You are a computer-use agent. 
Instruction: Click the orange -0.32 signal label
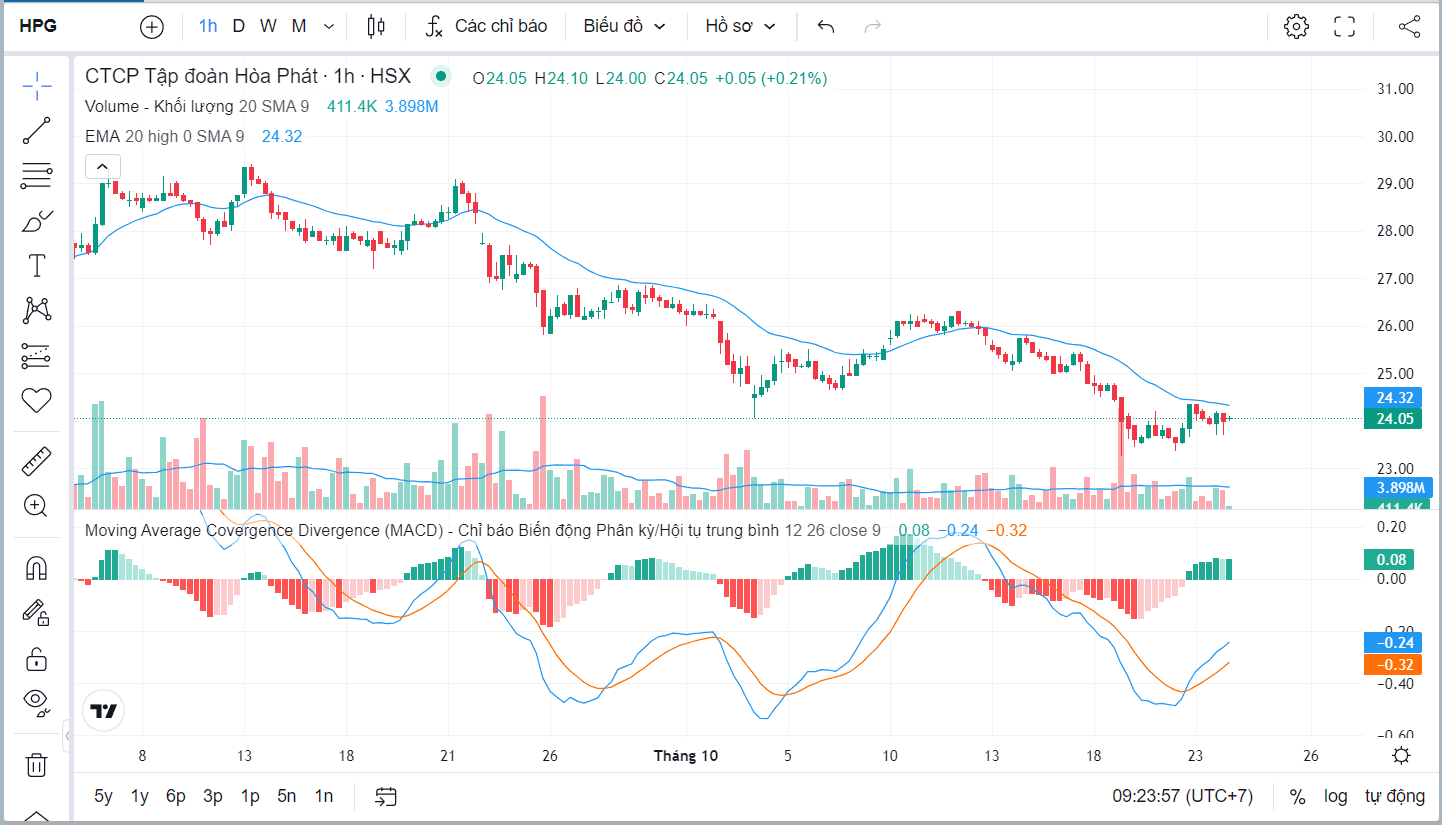(1392, 665)
